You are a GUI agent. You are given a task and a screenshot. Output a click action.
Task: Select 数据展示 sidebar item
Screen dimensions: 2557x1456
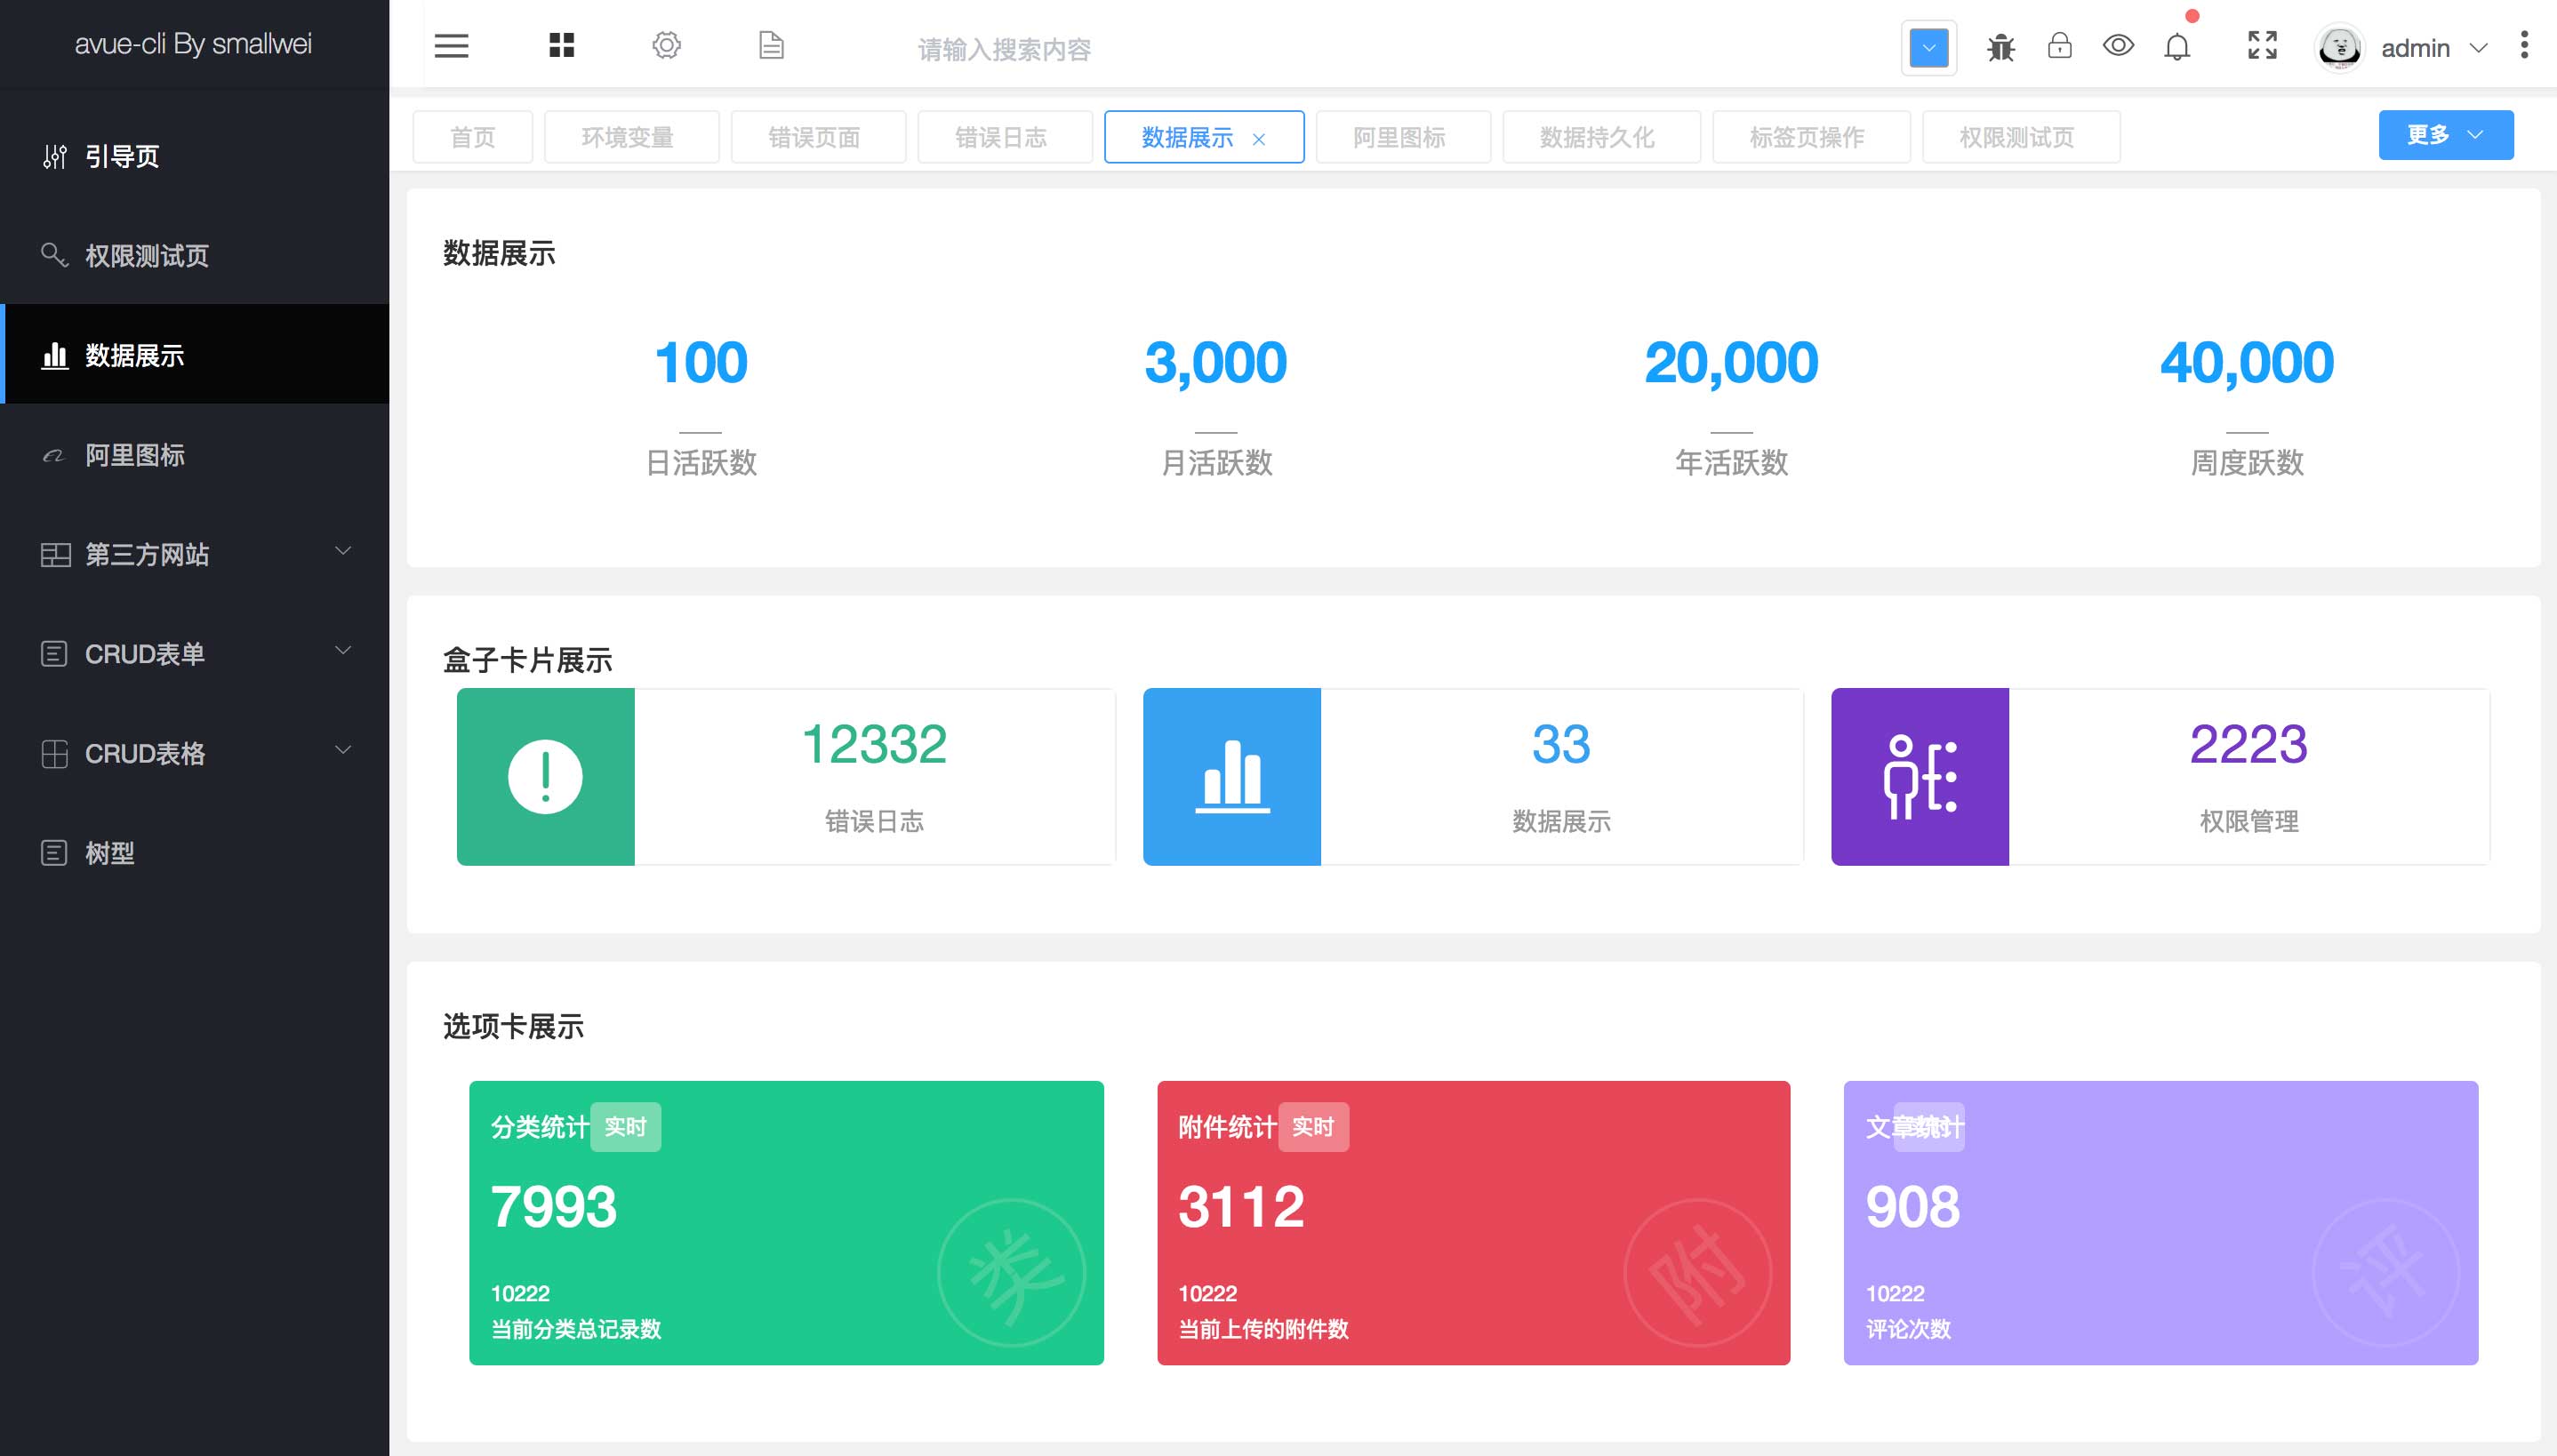pyautogui.click(x=195, y=354)
